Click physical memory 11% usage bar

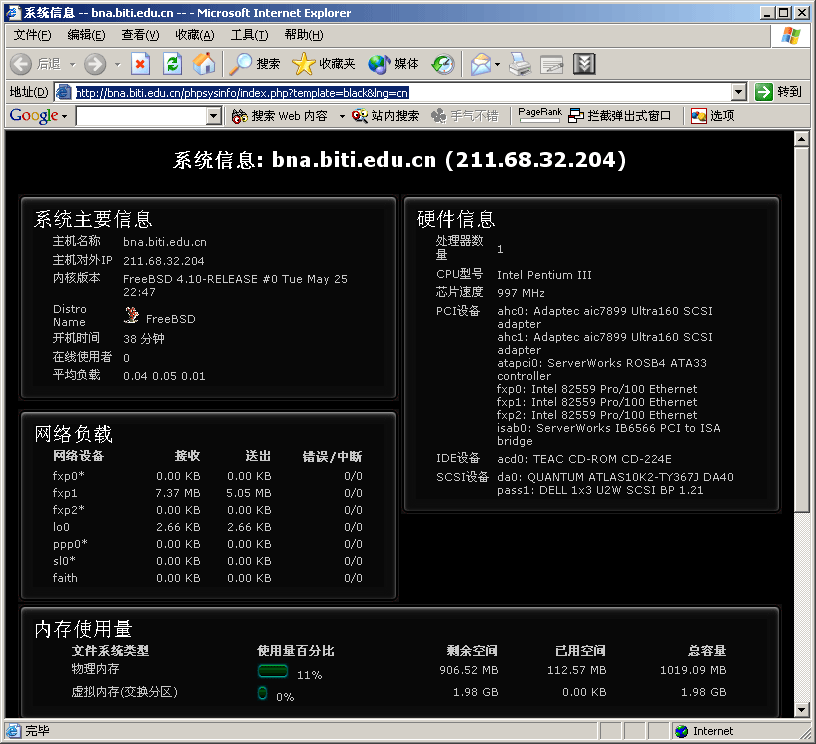coord(273,671)
